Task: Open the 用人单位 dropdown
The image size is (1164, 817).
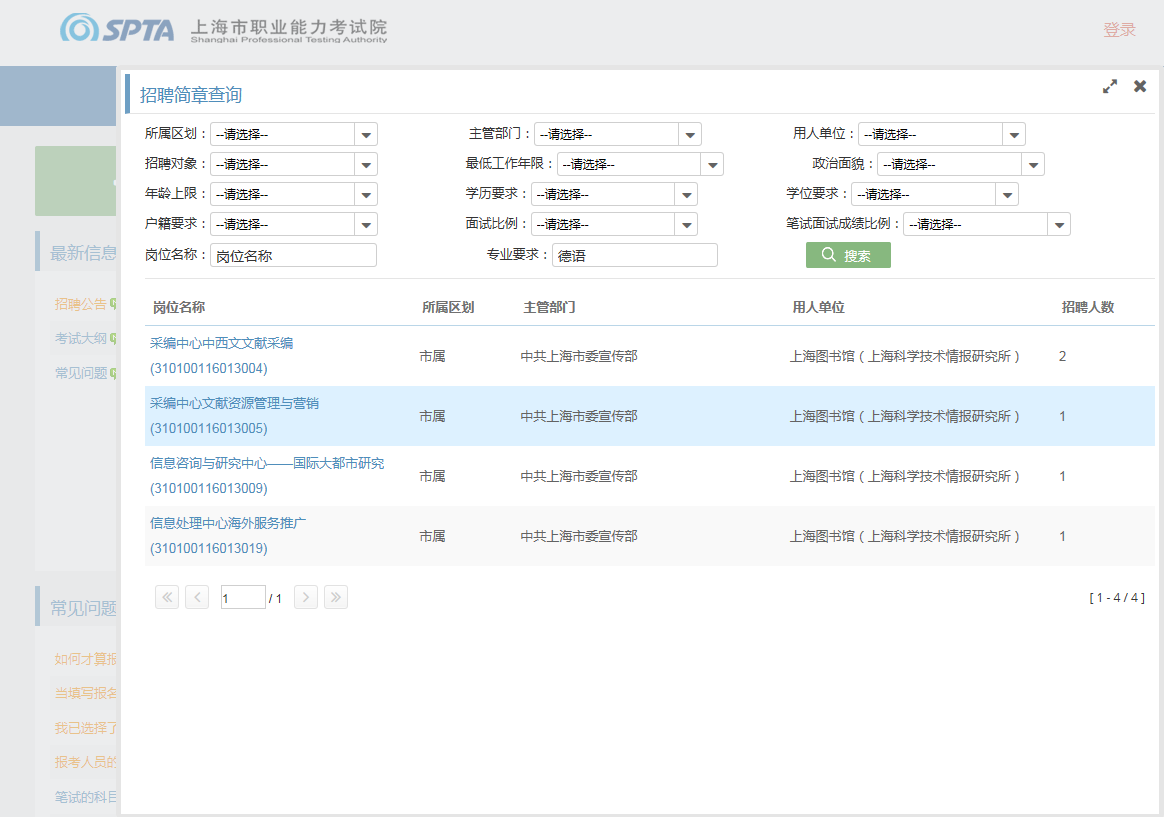Action: 941,134
